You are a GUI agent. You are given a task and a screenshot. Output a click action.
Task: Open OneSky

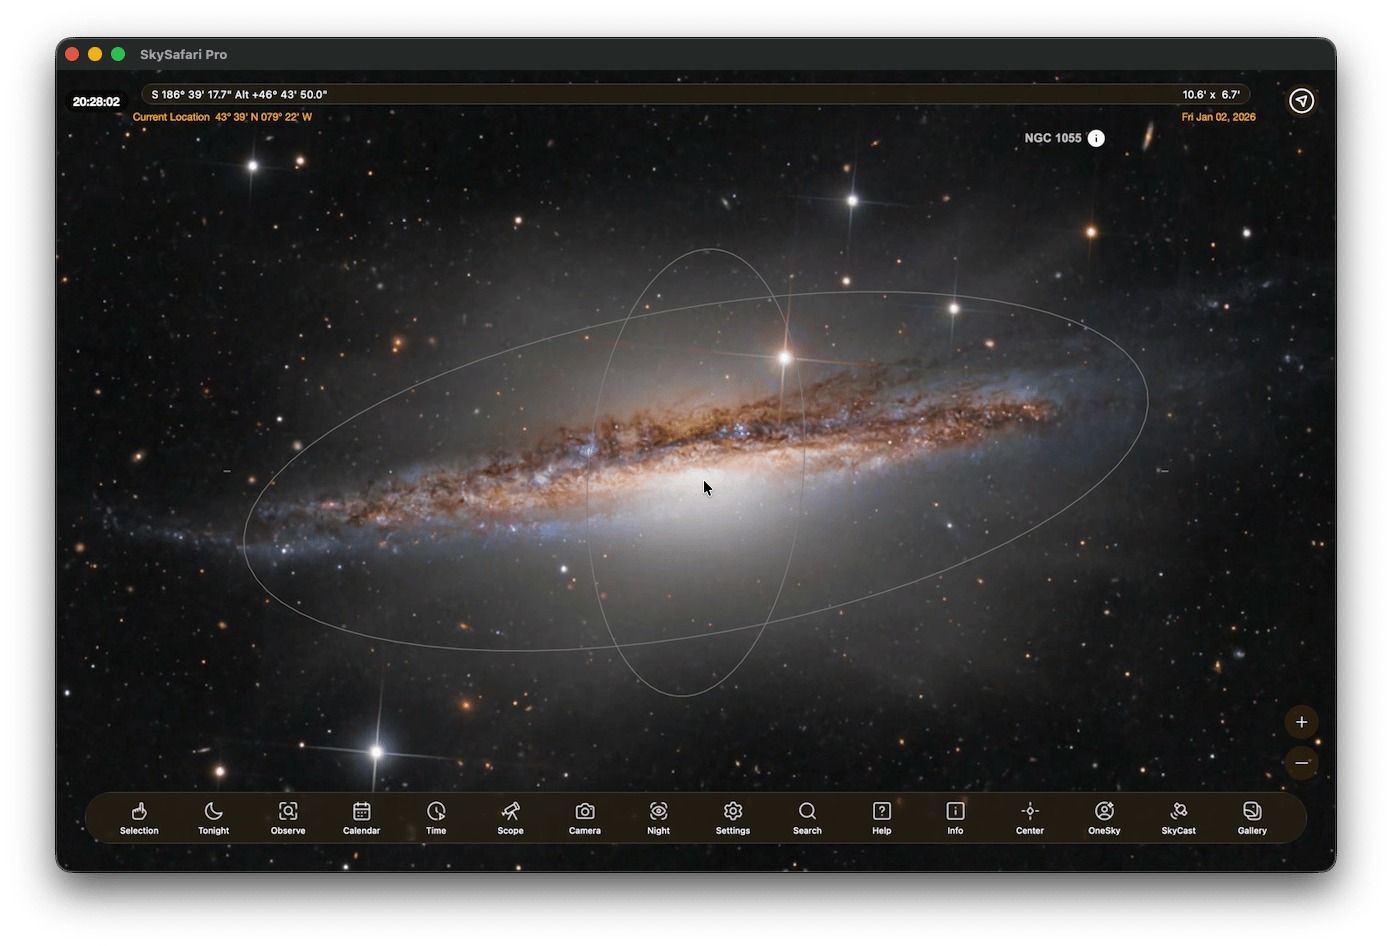tap(1104, 817)
